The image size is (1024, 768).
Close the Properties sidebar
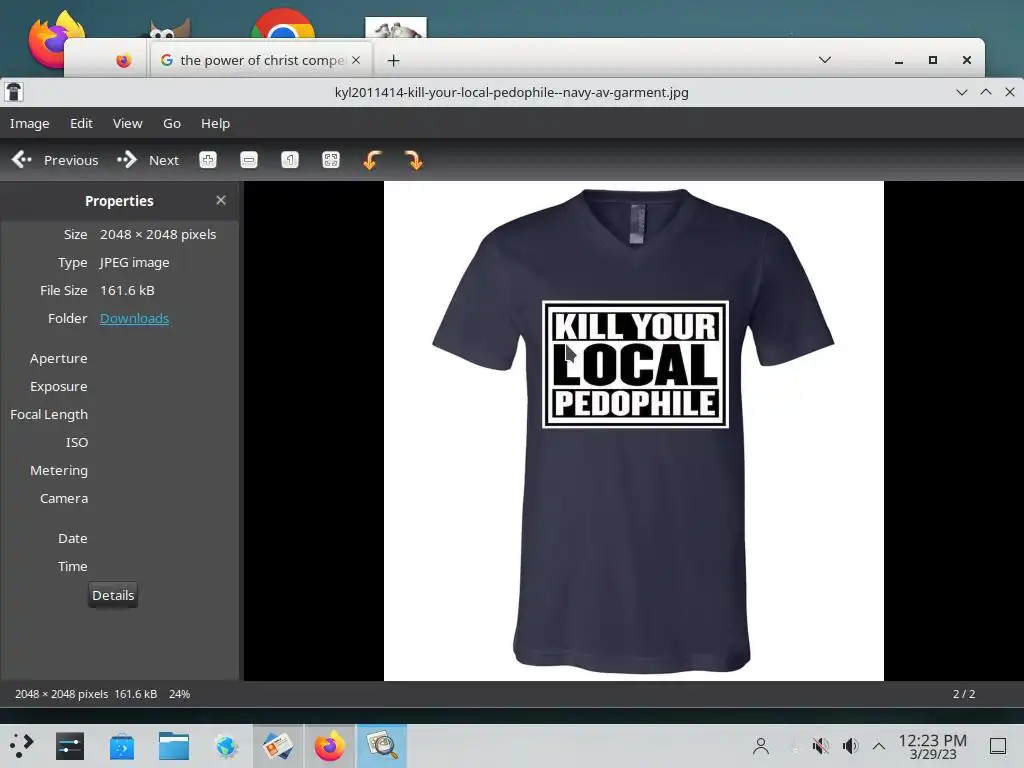pos(221,200)
